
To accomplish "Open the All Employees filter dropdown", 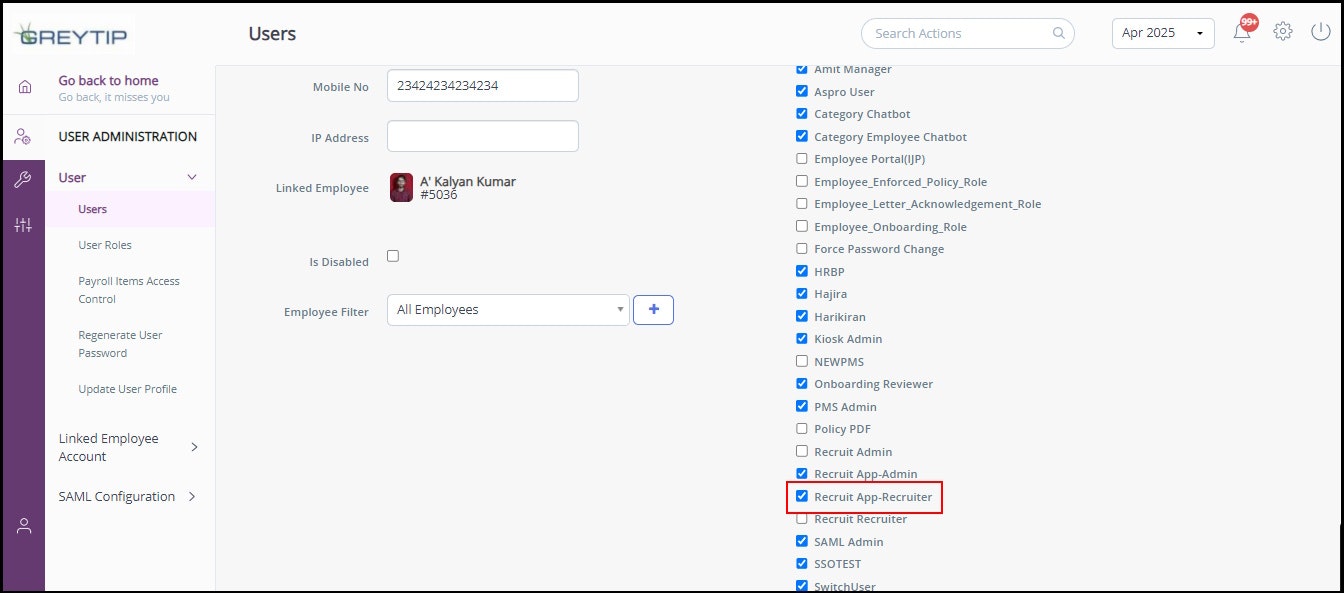I will [508, 310].
